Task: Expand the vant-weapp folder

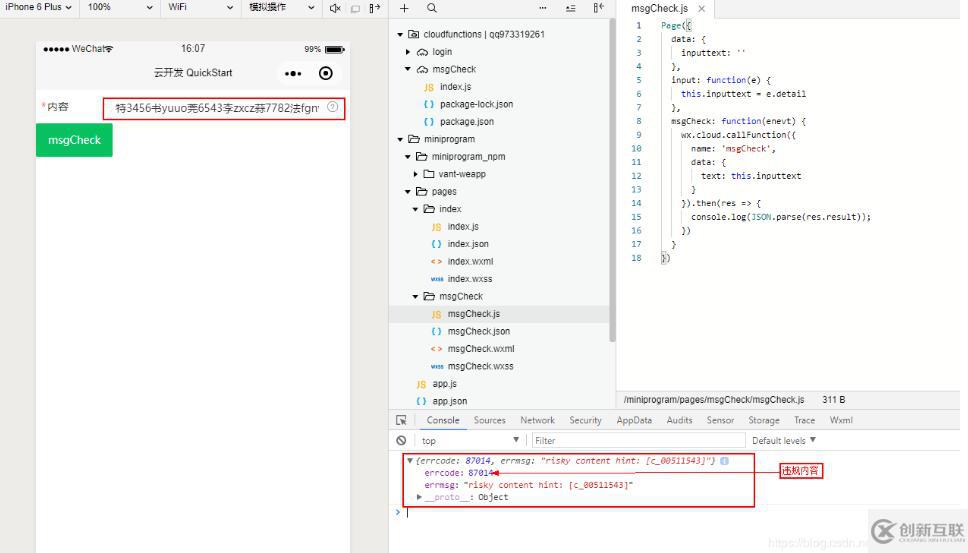Action: pyautogui.click(x=415, y=174)
